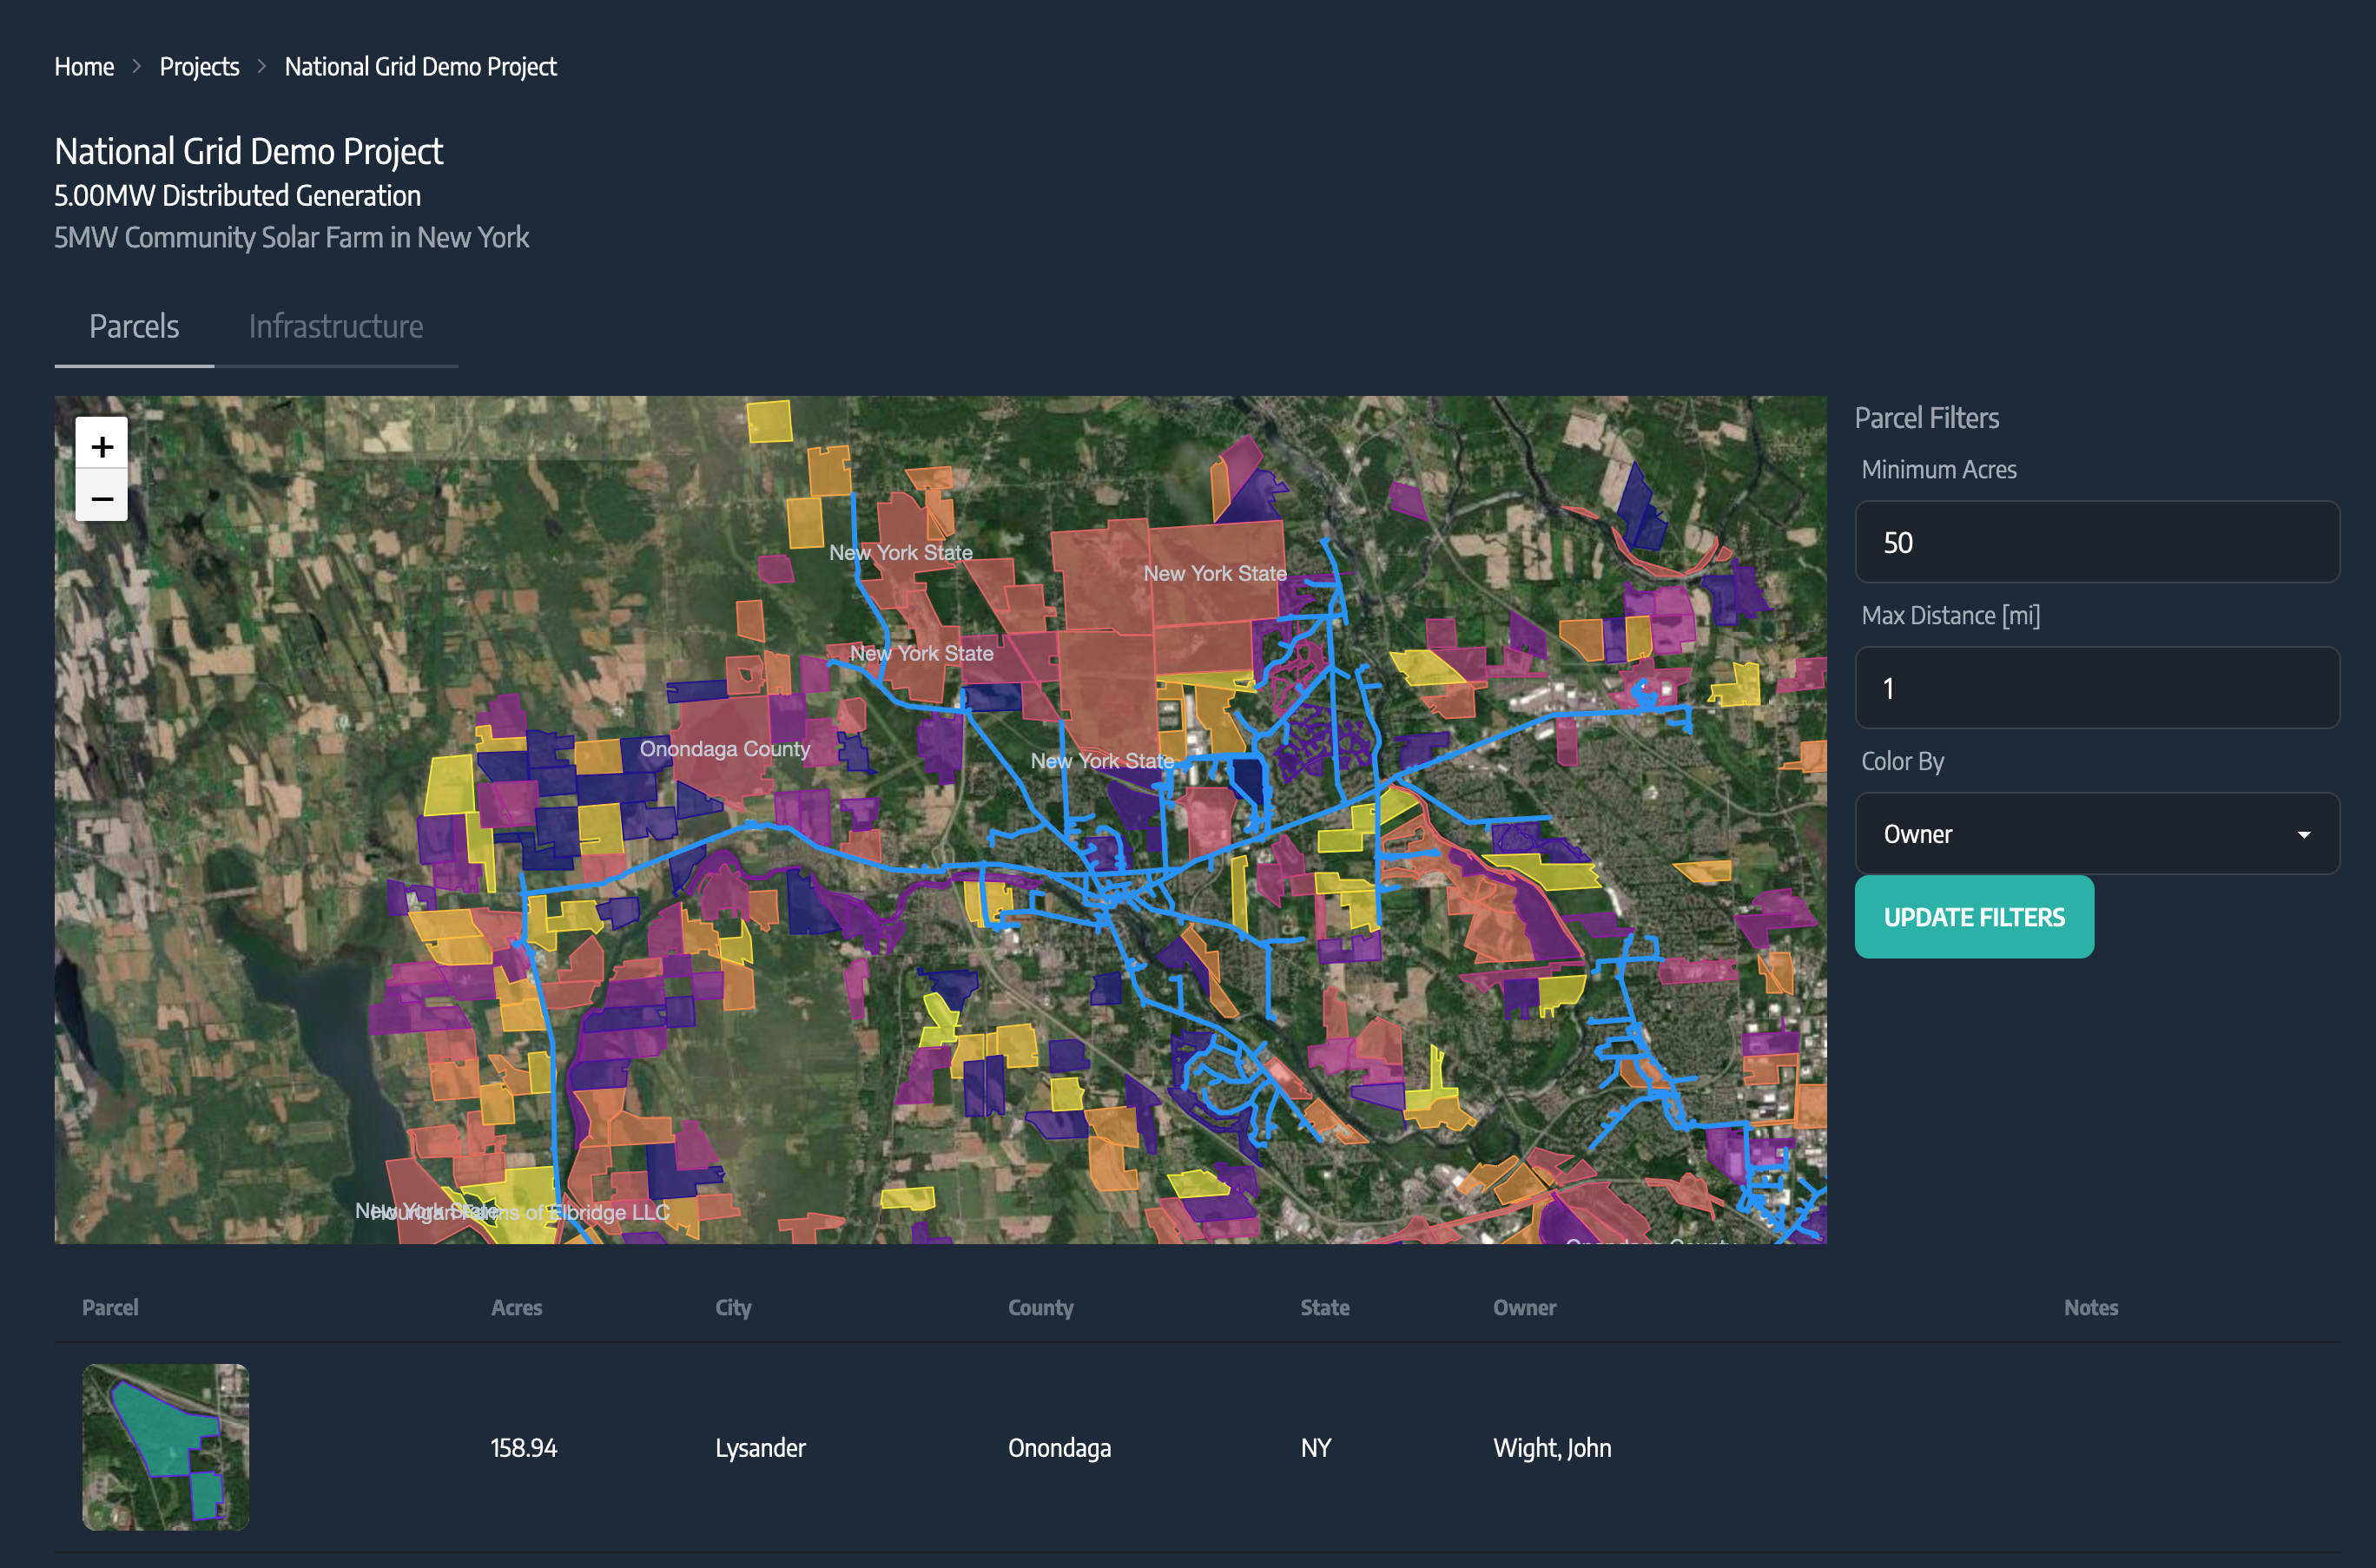2376x1568 pixels.
Task: Switch to the Parcels tab
Action: point(134,326)
